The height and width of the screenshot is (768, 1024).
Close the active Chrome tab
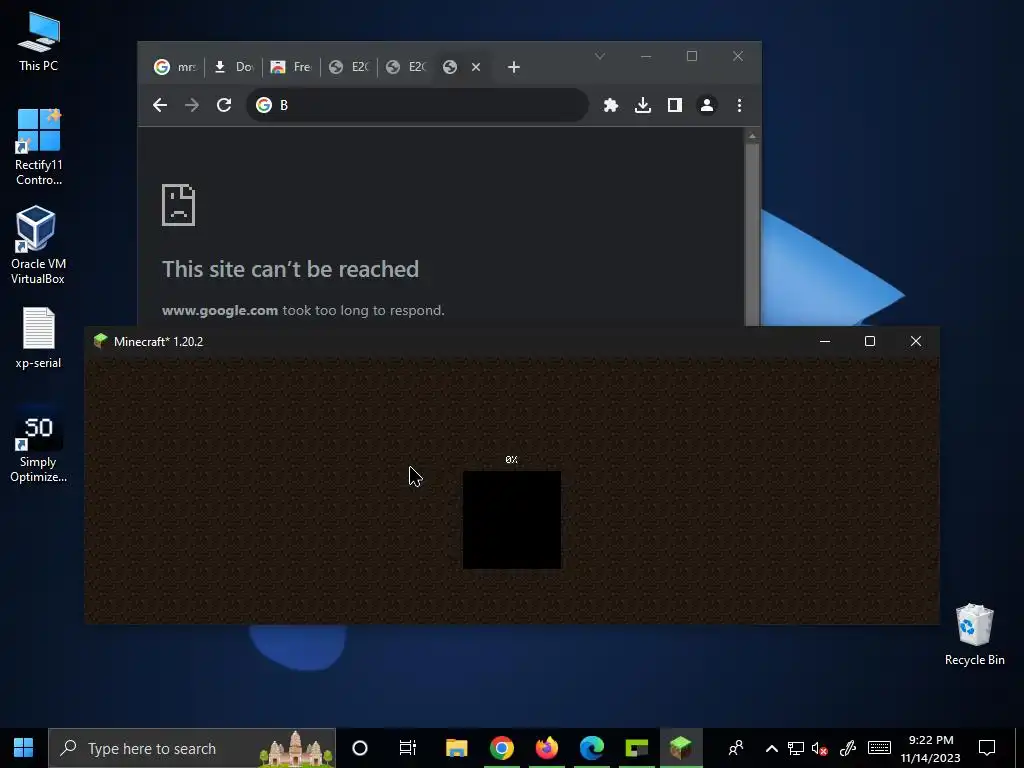coord(476,67)
